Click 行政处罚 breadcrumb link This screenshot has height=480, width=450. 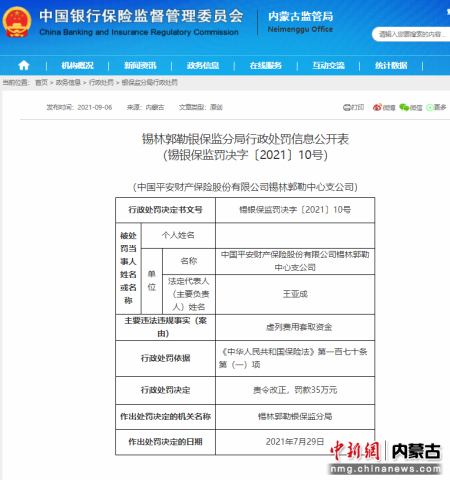(x=101, y=82)
